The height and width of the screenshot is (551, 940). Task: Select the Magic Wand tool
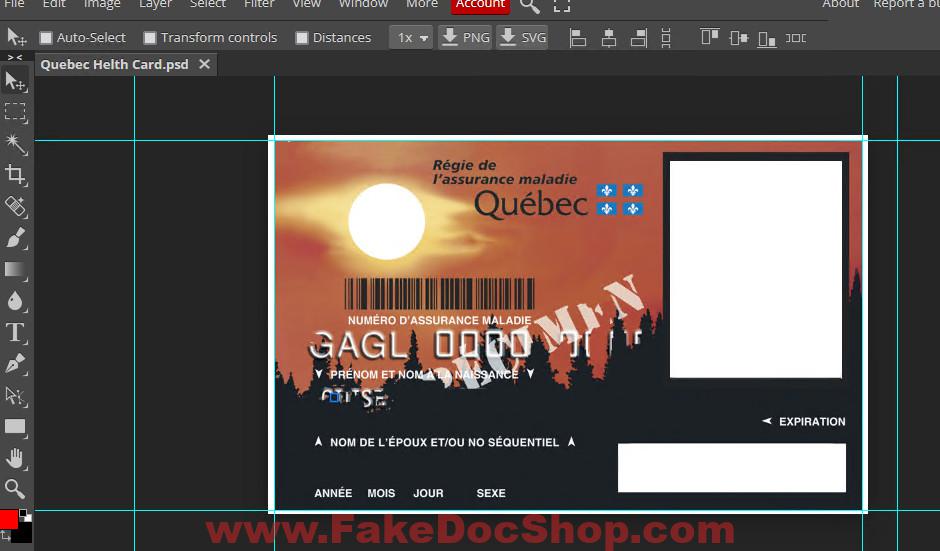point(15,143)
